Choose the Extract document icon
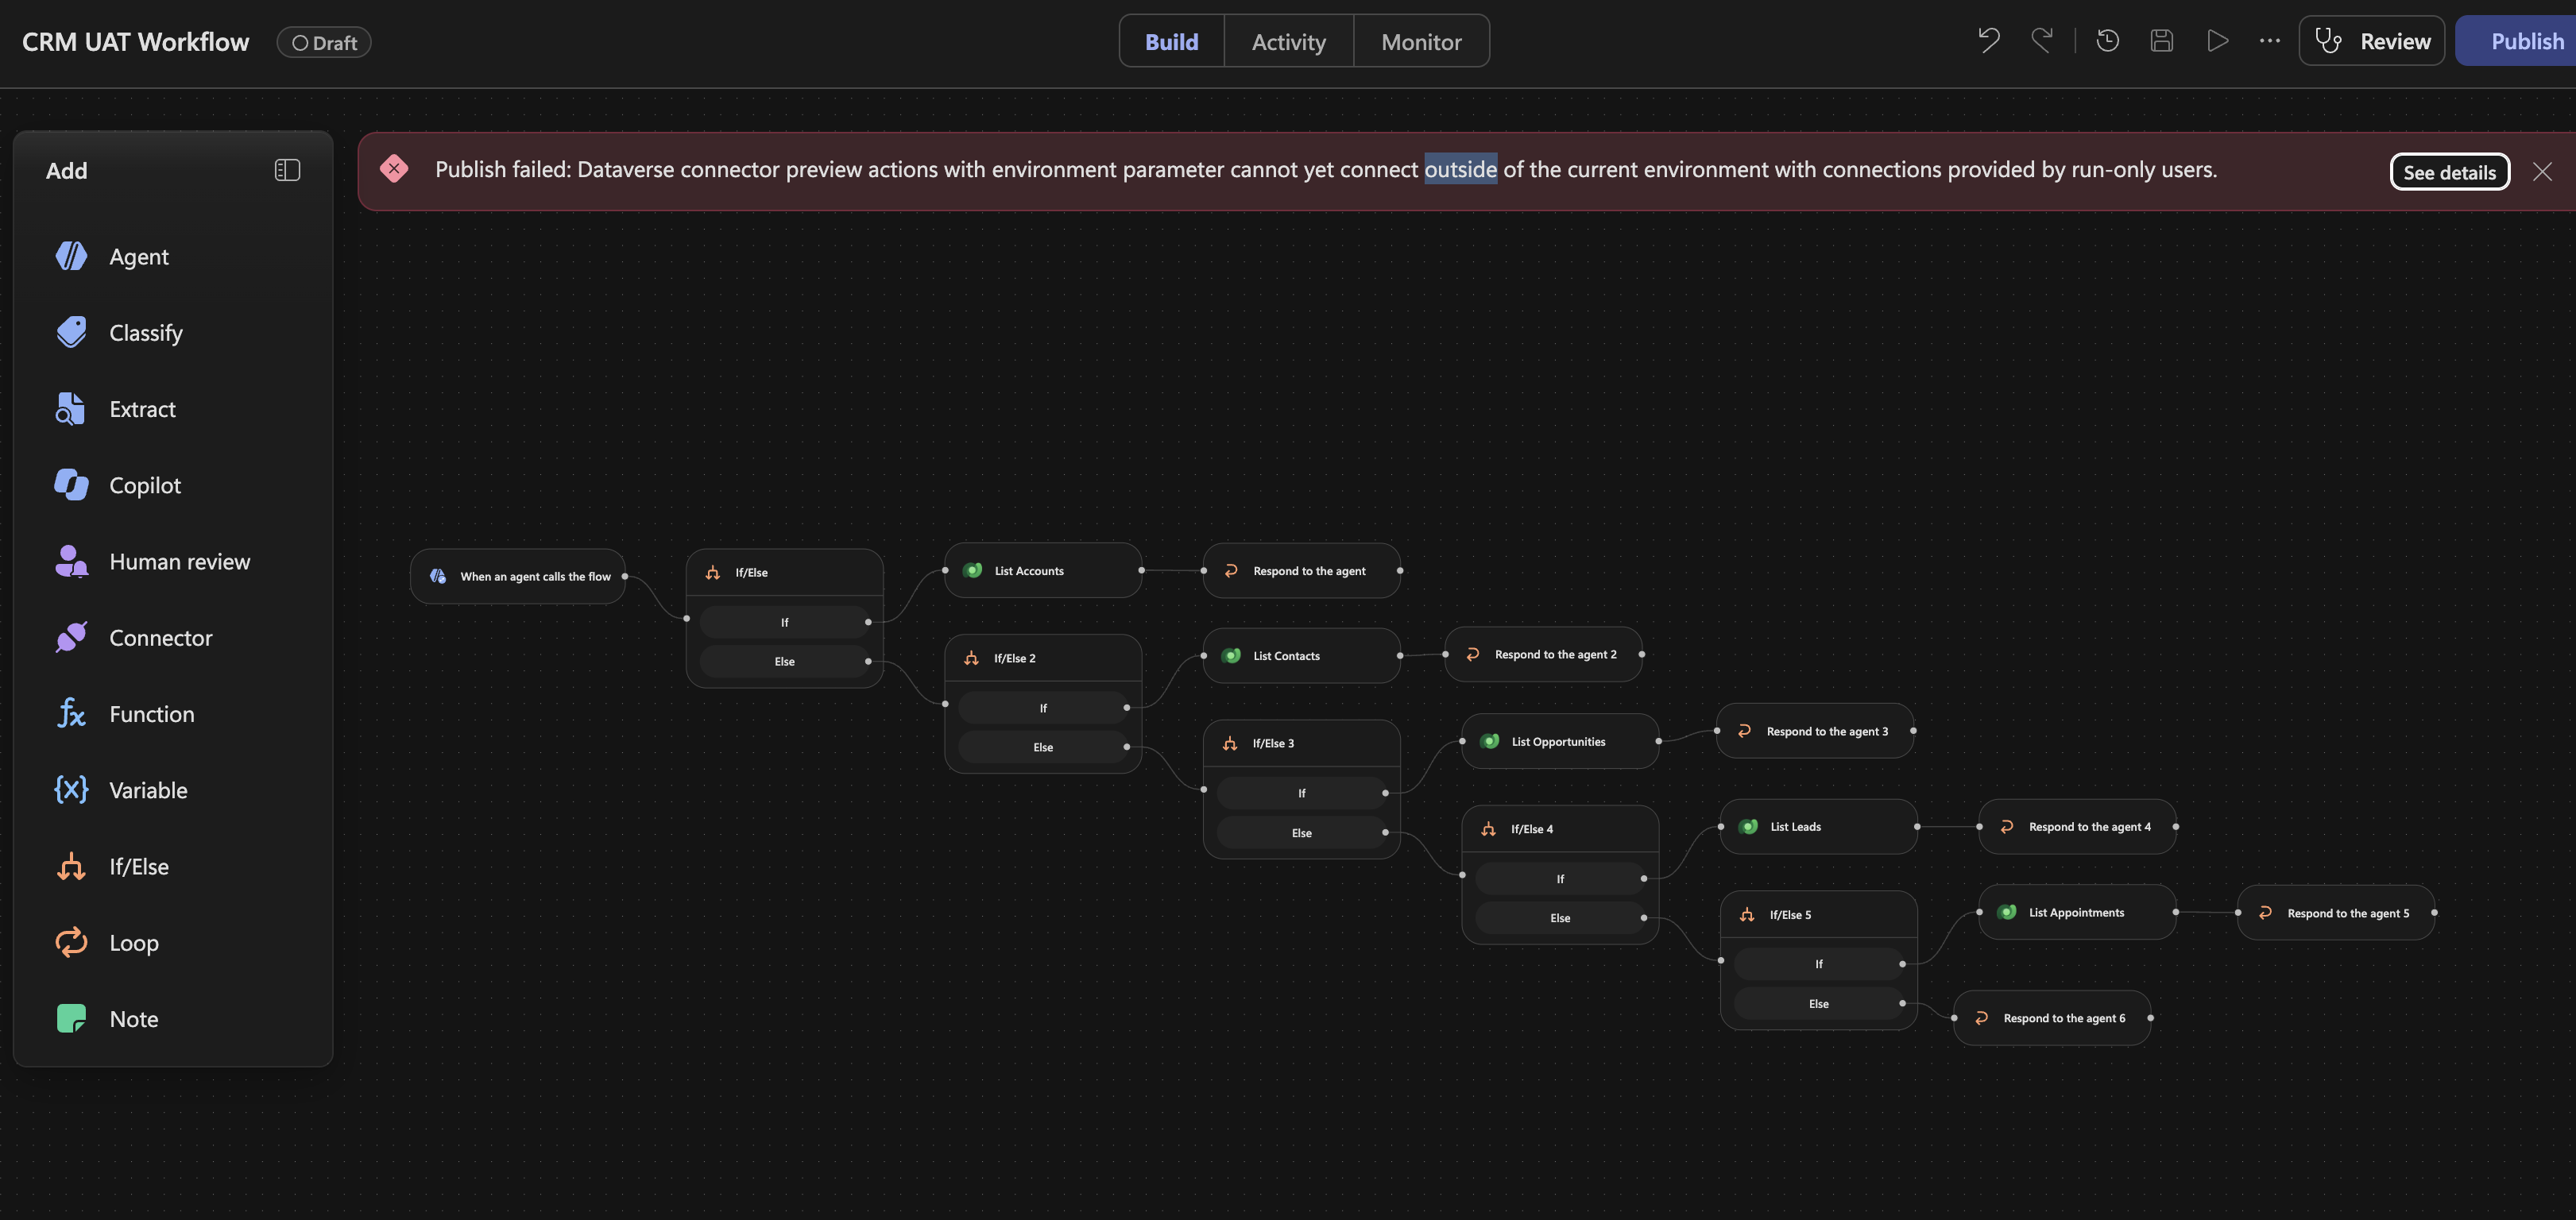The height and width of the screenshot is (1220, 2576). pos(72,409)
